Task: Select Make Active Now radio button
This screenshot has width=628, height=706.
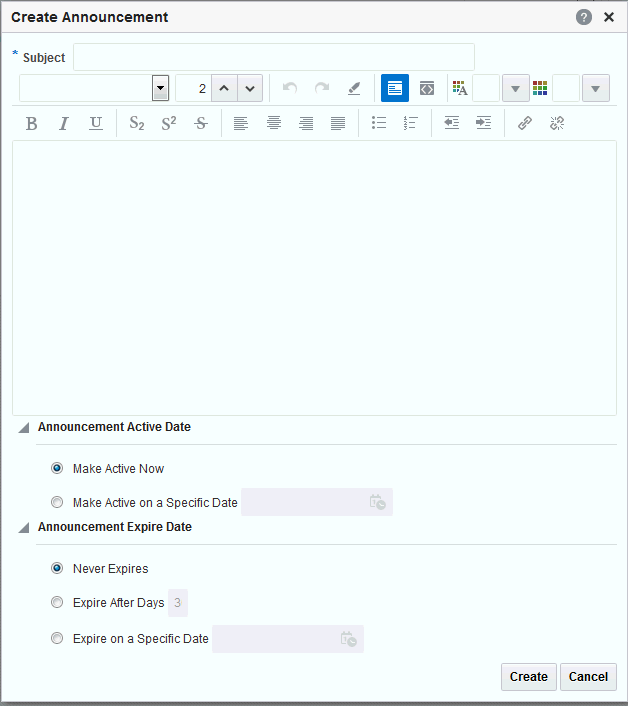Action: tap(57, 468)
